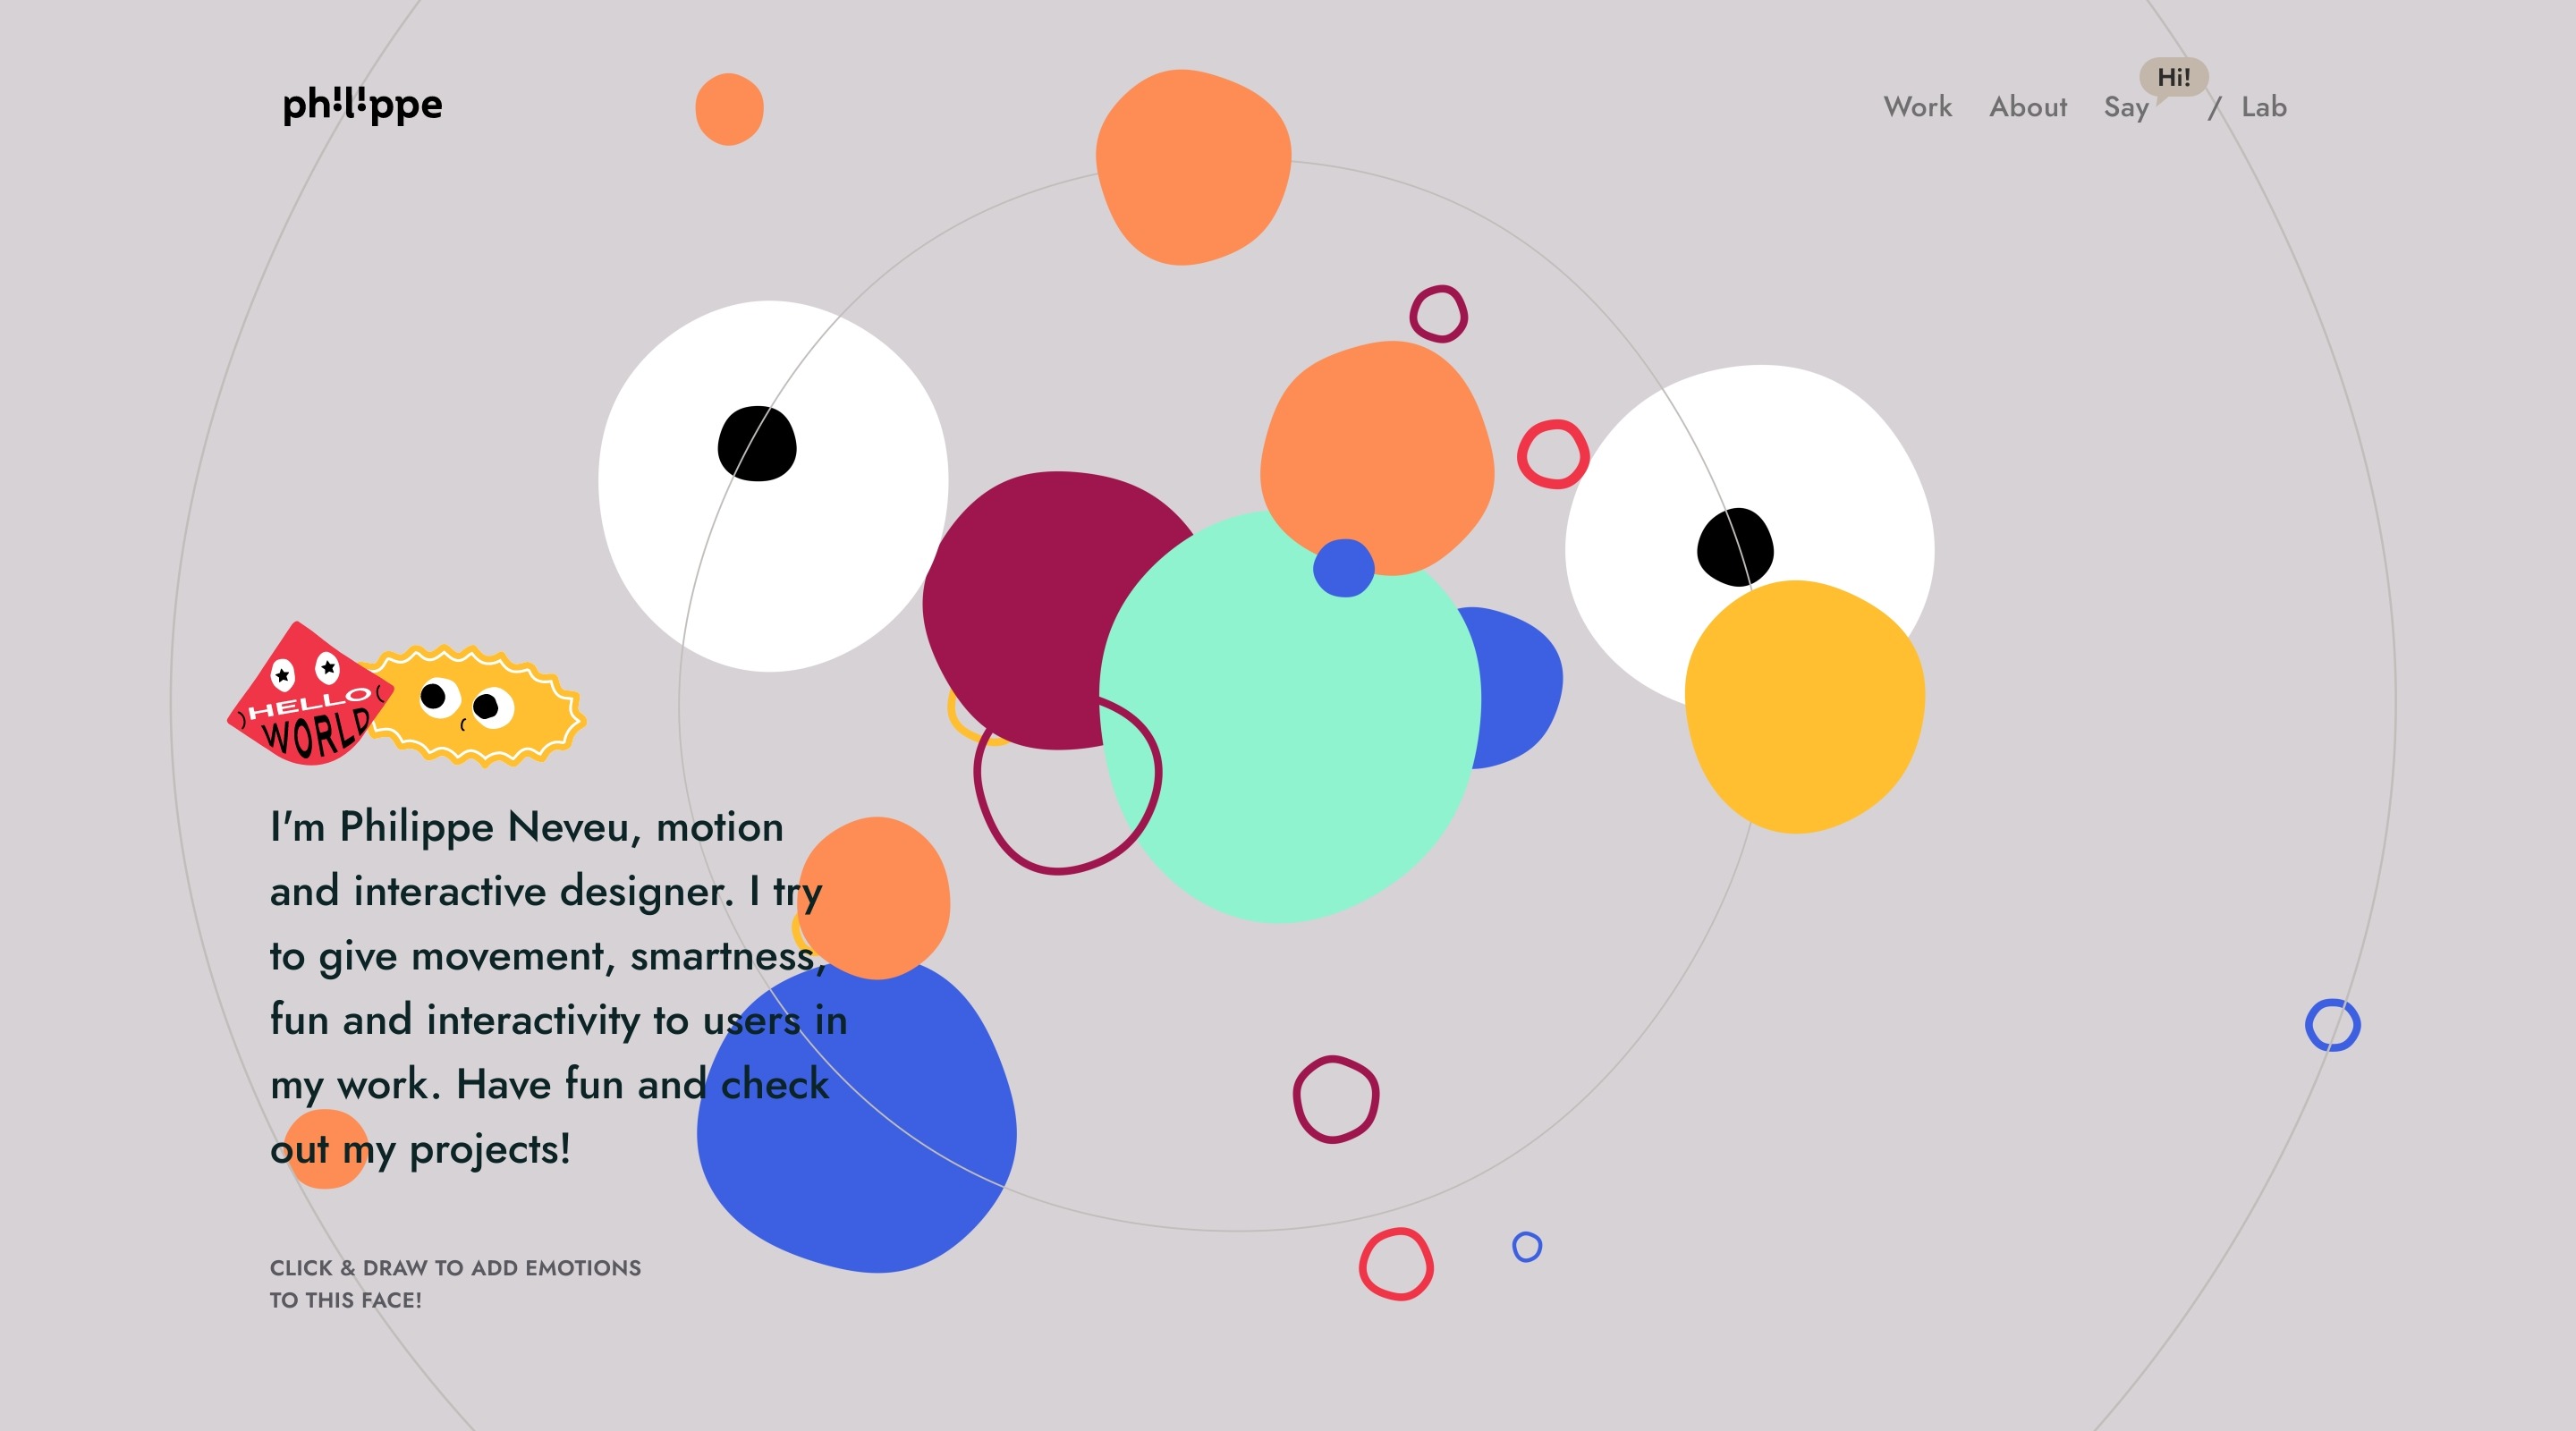
Task: Open the About page
Action: click(2027, 107)
